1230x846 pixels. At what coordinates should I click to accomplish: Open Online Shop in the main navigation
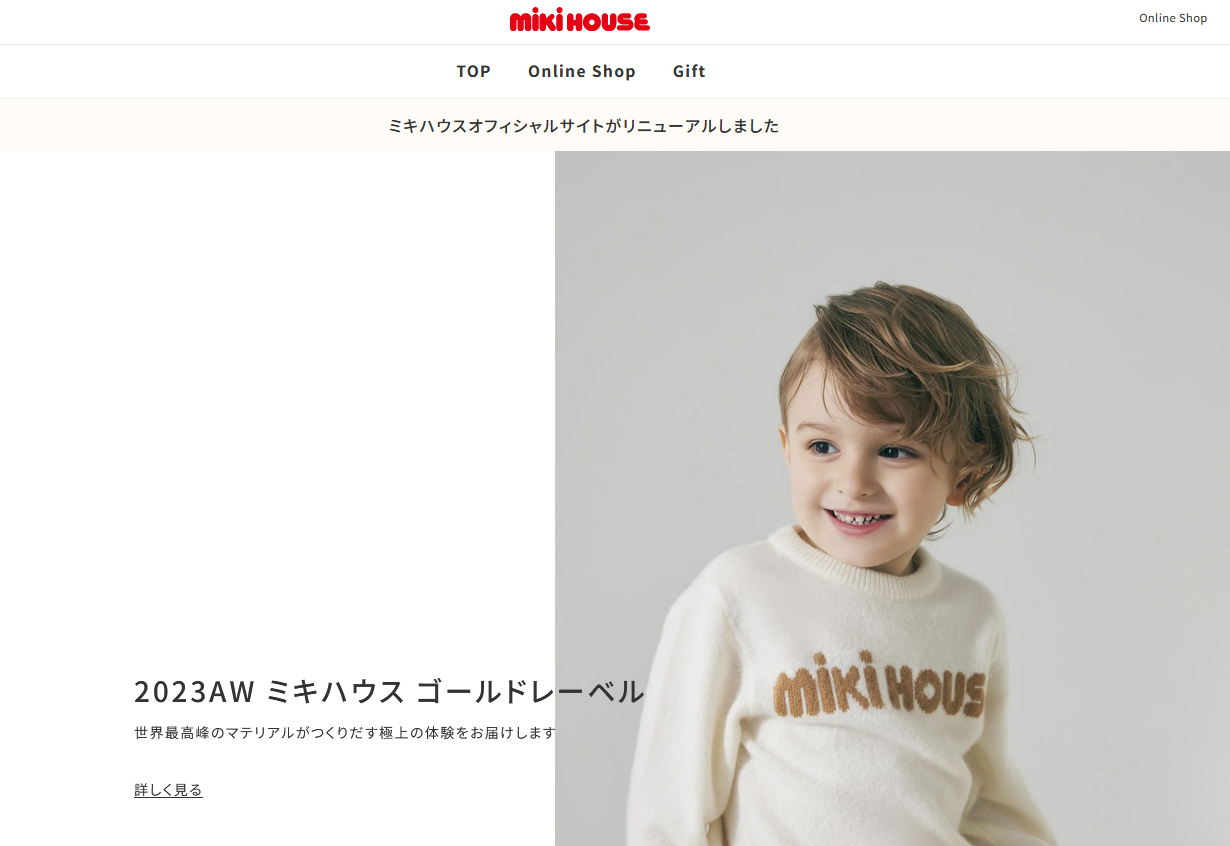[x=582, y=71]
